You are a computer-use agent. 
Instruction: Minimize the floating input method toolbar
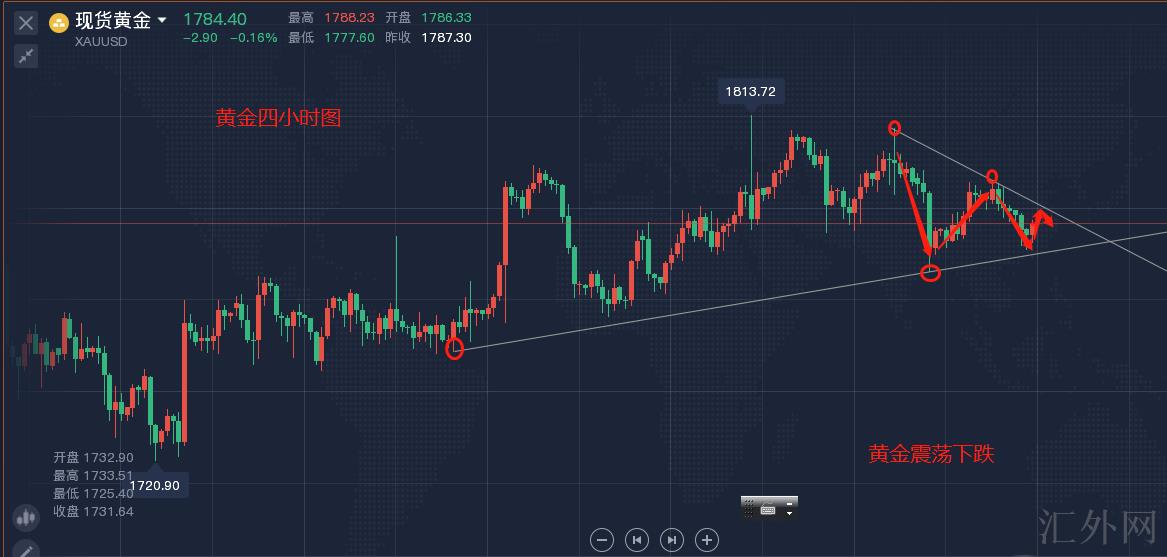[x=790, y=502]
